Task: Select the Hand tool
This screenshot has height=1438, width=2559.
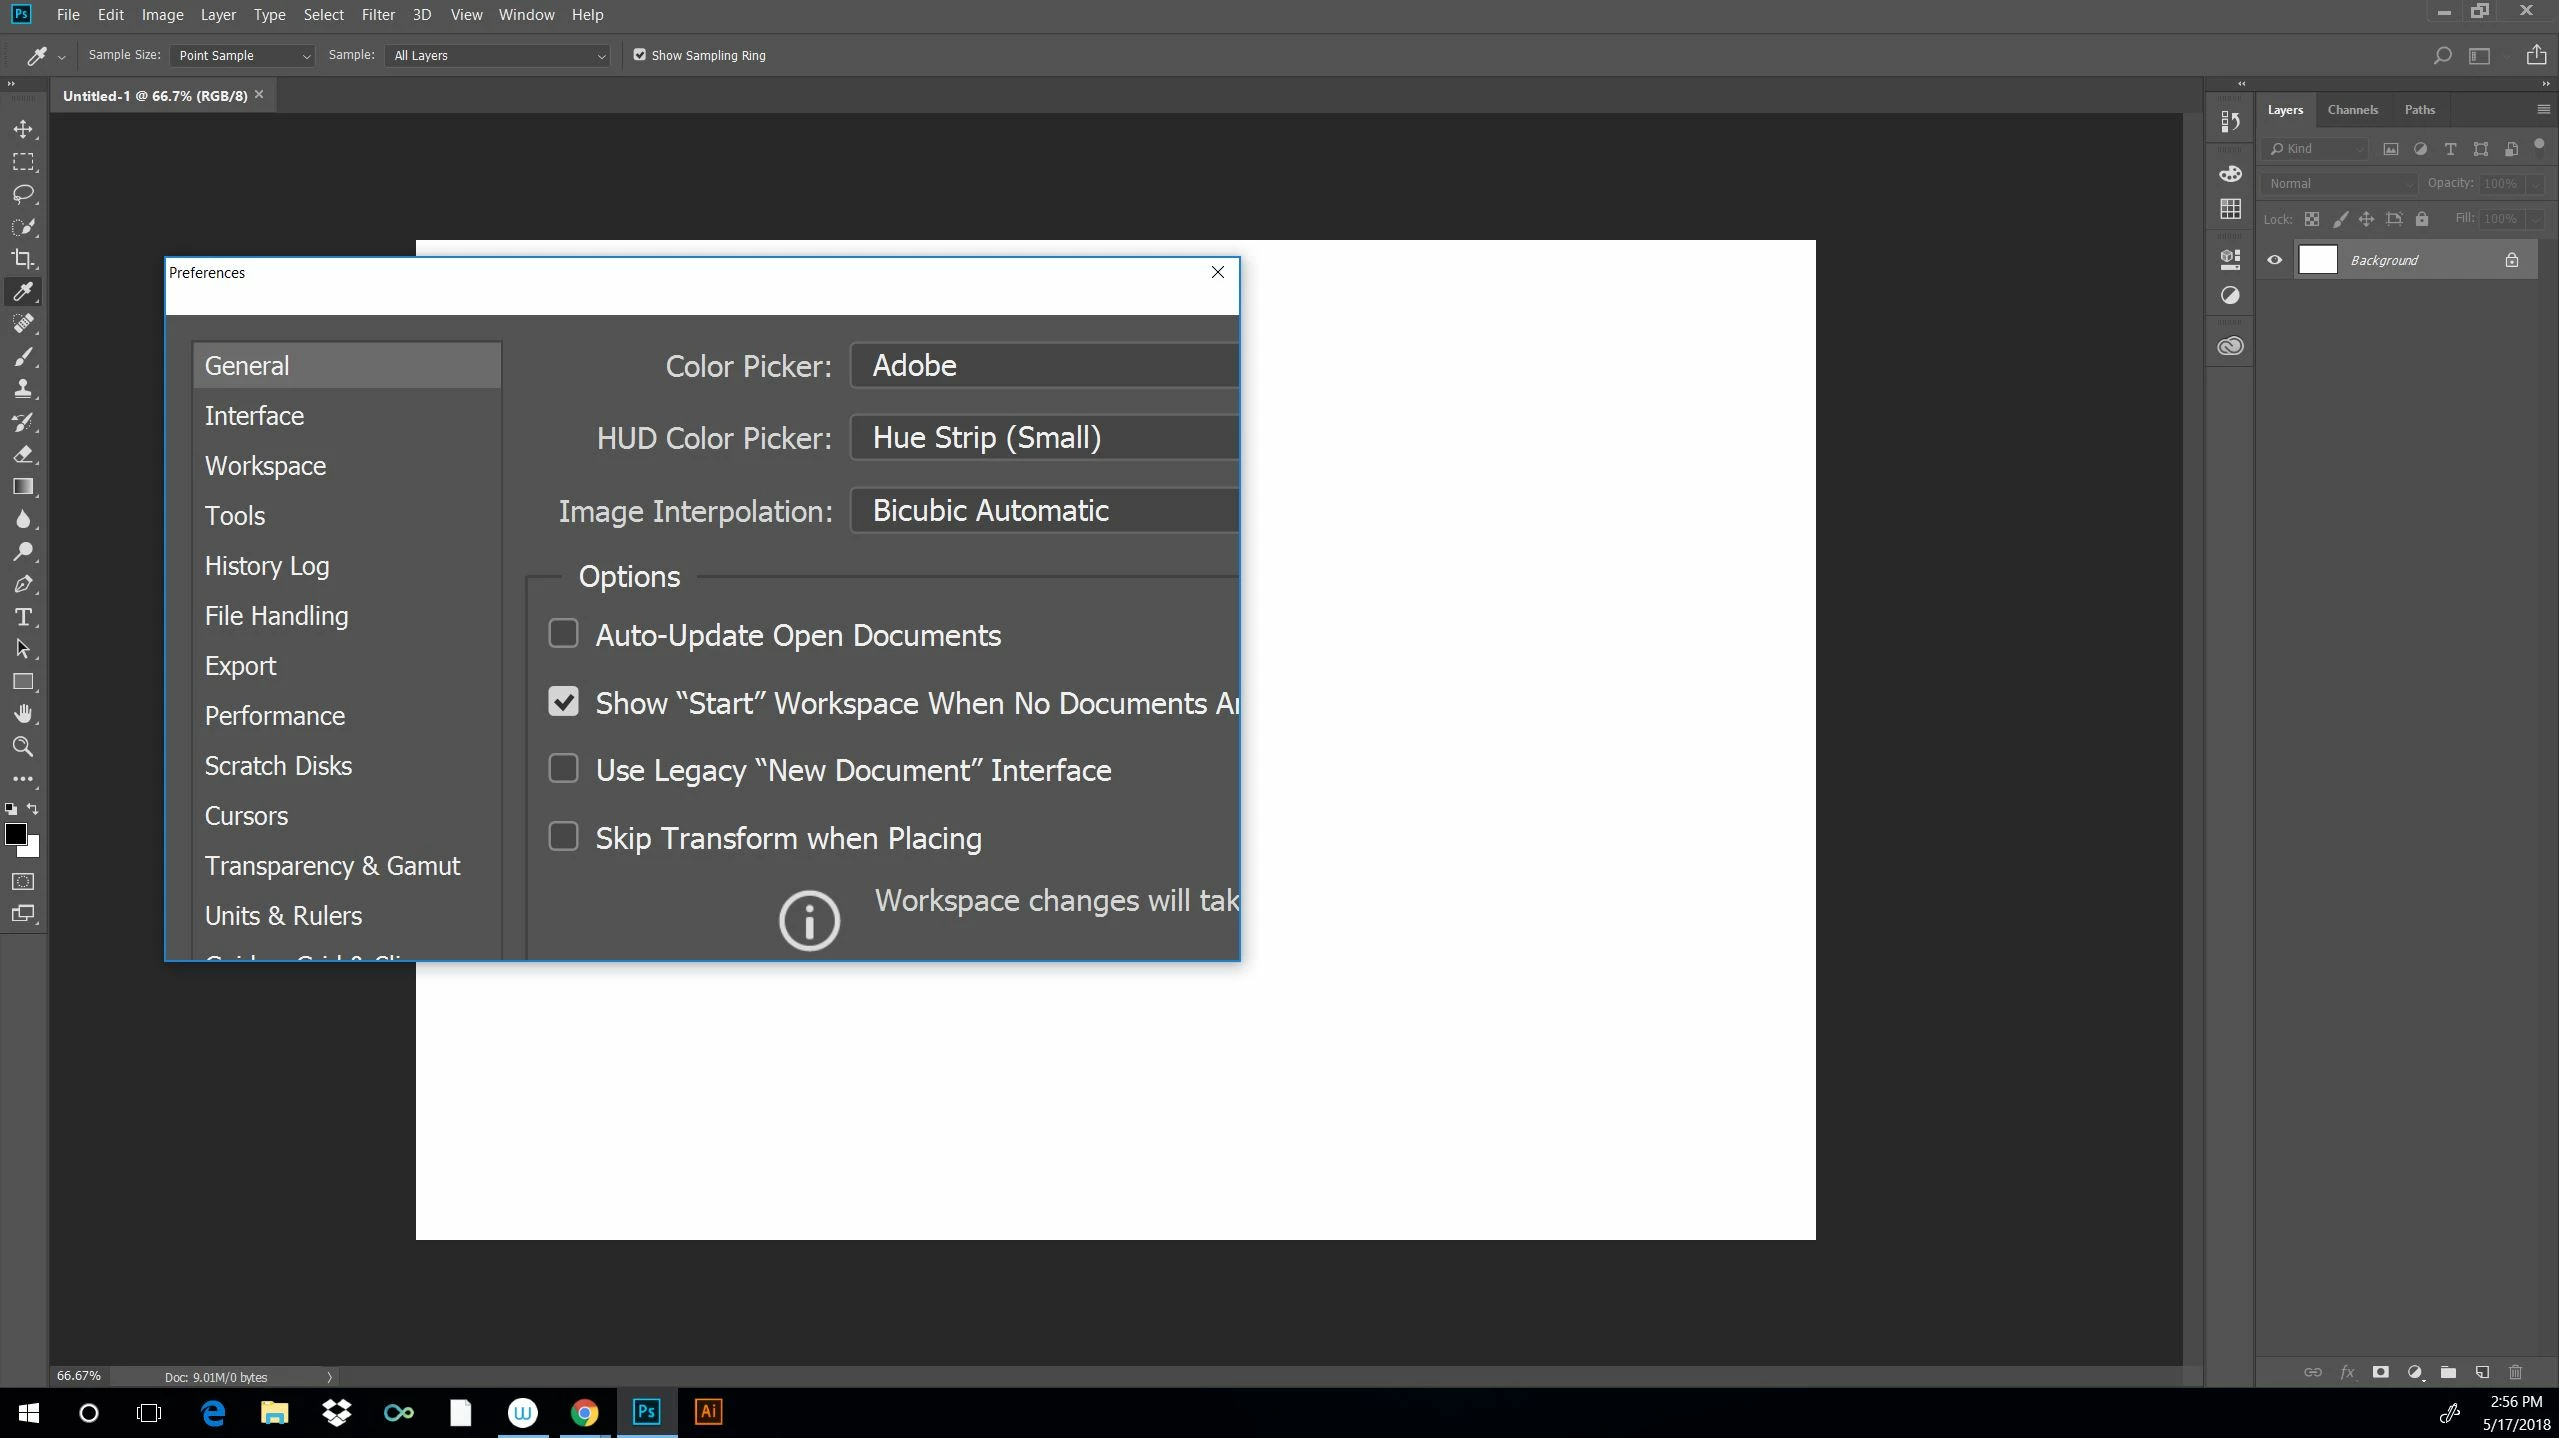Action: pyautogui.click(x=23, y=714)
